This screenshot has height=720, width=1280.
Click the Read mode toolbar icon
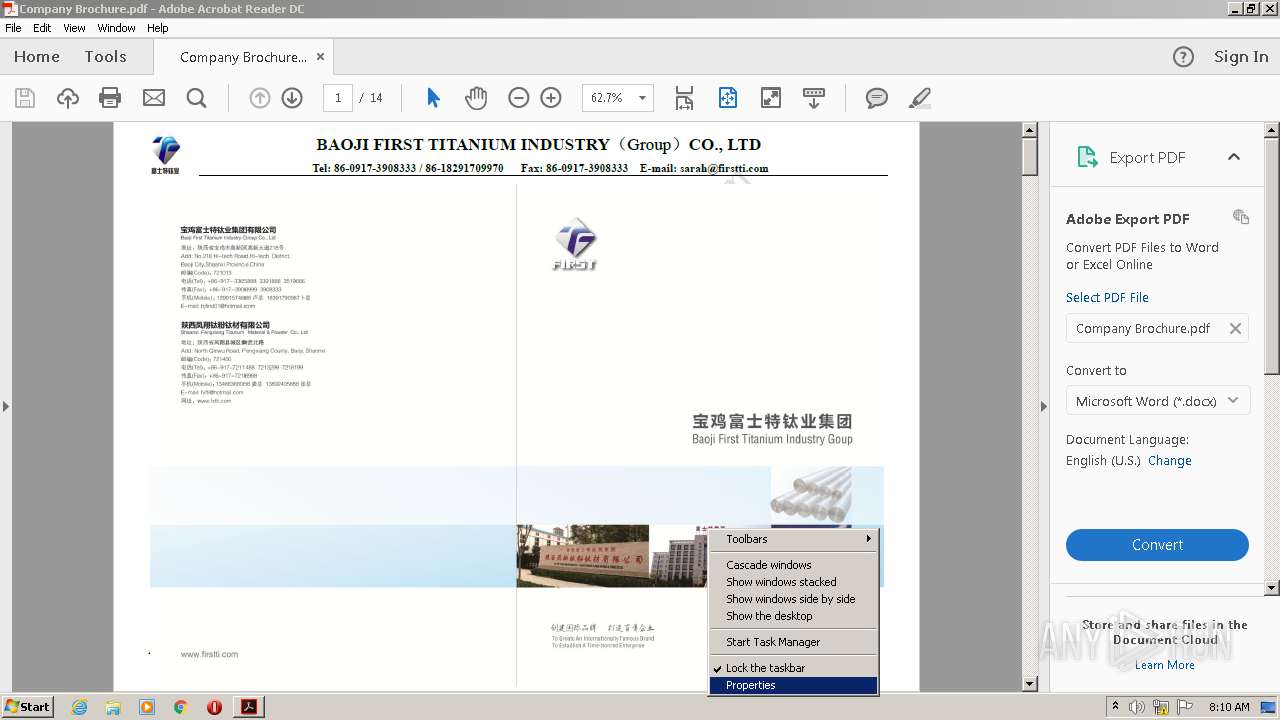pyautogui.click(x=814, y=98)
